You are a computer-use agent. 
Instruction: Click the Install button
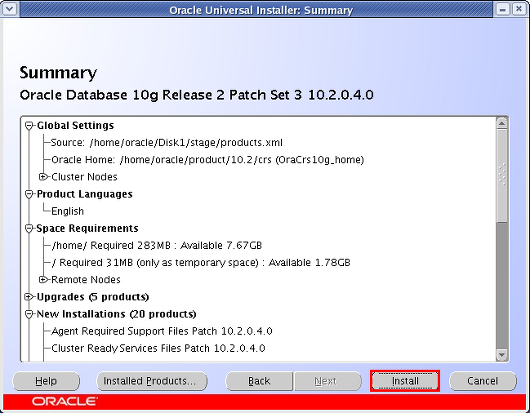[405, 381]
